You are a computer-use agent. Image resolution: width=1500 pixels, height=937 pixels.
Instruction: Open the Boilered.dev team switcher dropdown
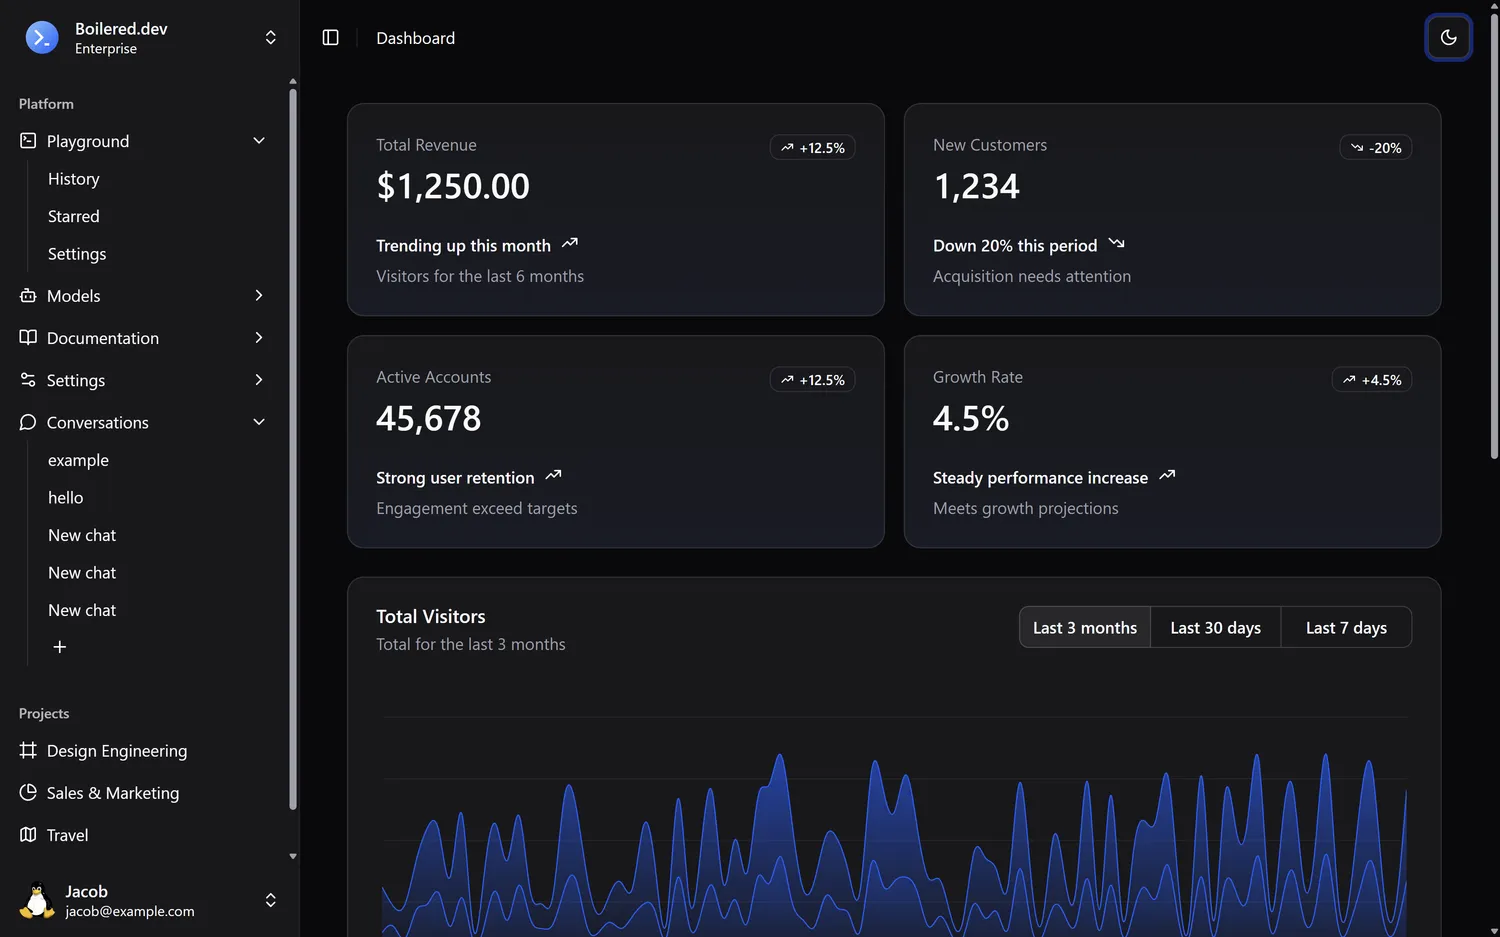click(x=270, y=38)
